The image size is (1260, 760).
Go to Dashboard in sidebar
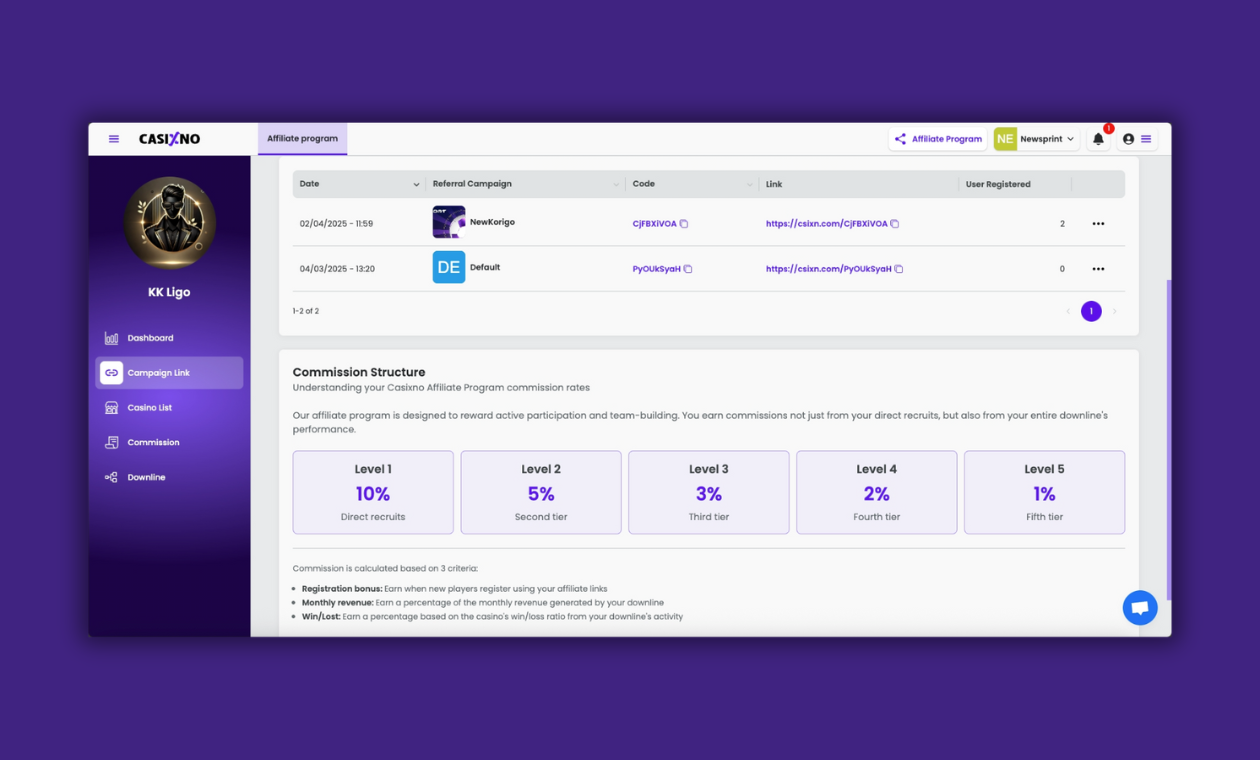pyautogui.click(x=169, y=338)
